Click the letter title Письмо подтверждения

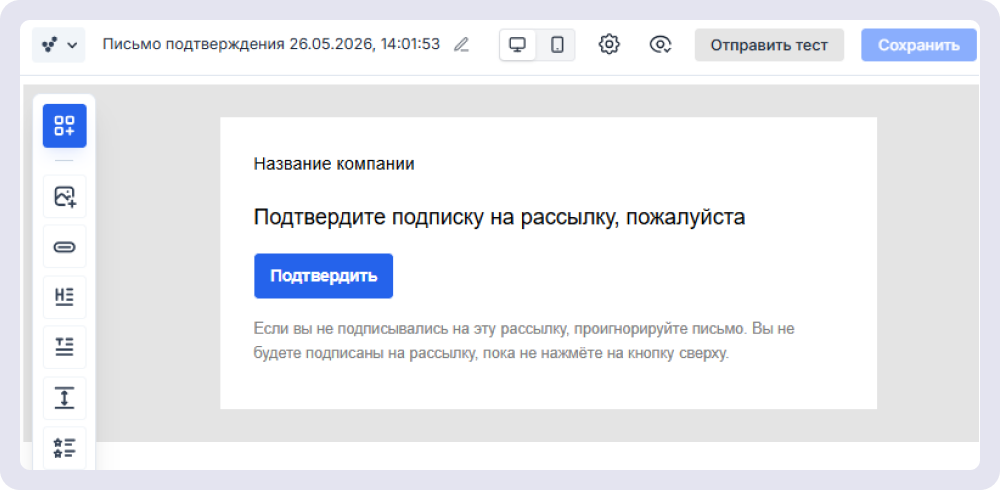271,45
